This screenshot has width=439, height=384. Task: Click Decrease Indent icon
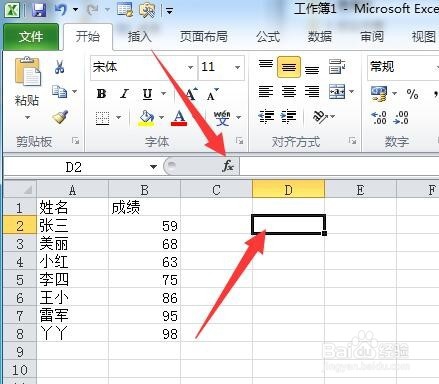click(x=266, y=116)
